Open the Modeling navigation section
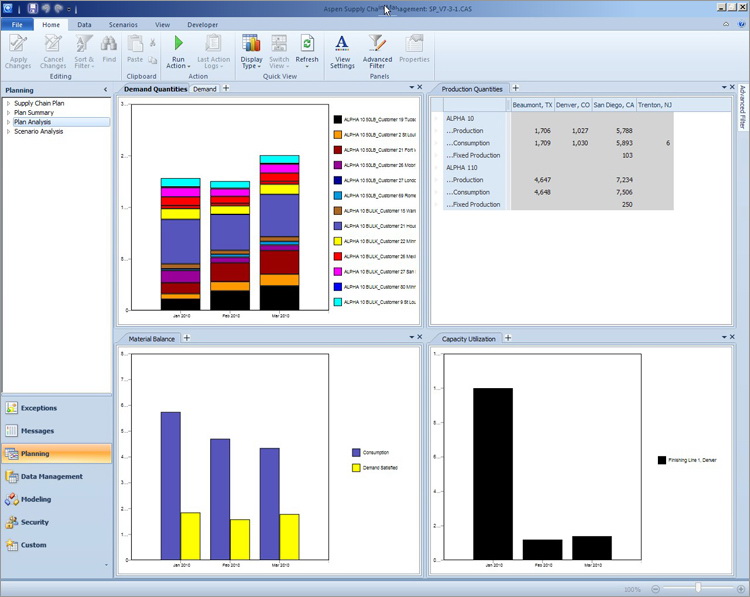This screenshot has height=597, width=750. click(x=56, y=499)
